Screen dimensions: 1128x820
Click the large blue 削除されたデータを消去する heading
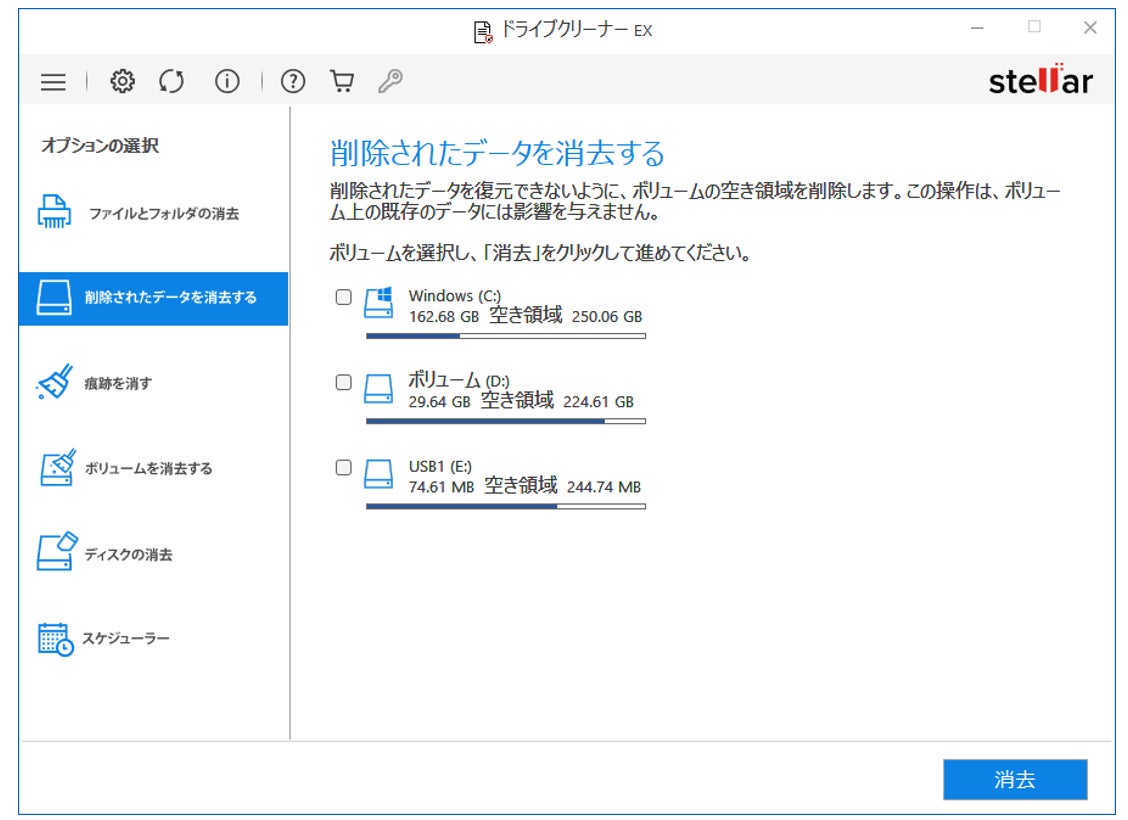click(x=497, y=153)
